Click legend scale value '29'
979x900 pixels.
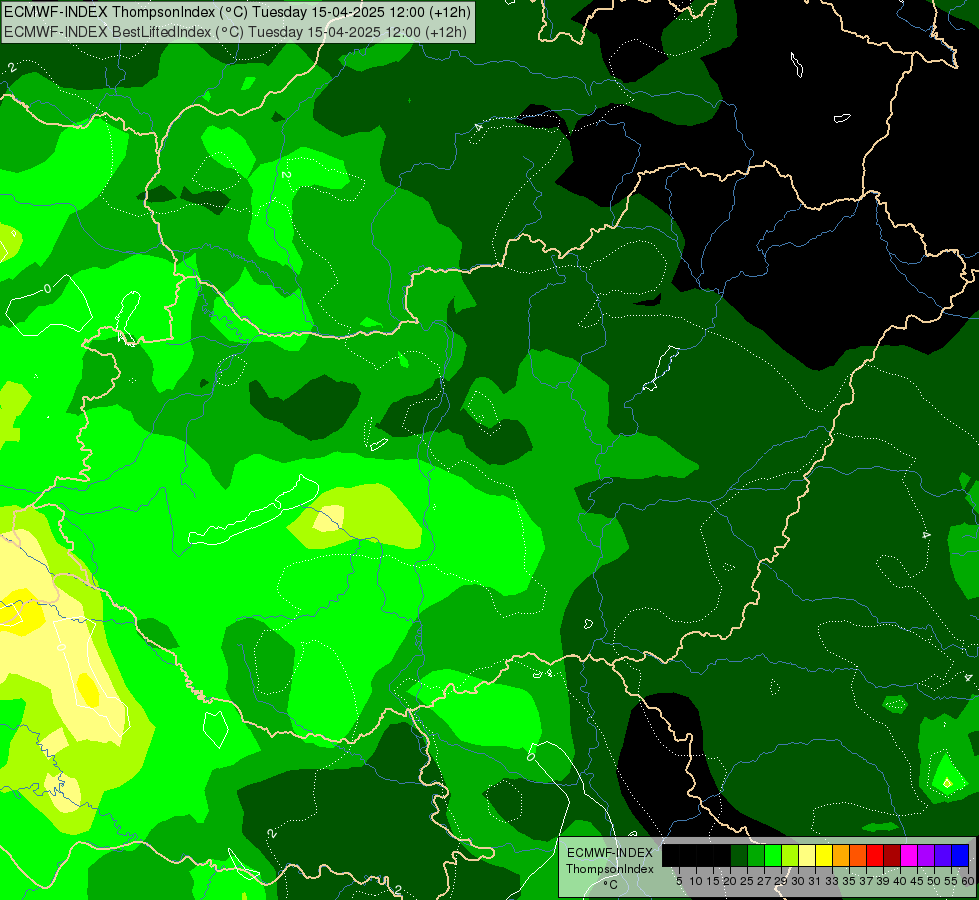(781, 881)
